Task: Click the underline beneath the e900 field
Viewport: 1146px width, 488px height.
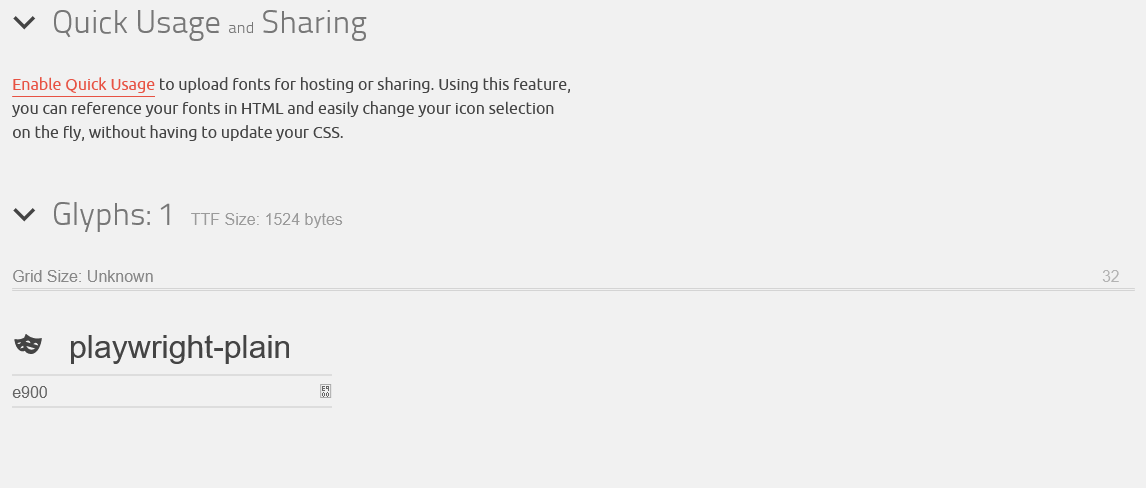Action: coord(172,406)
